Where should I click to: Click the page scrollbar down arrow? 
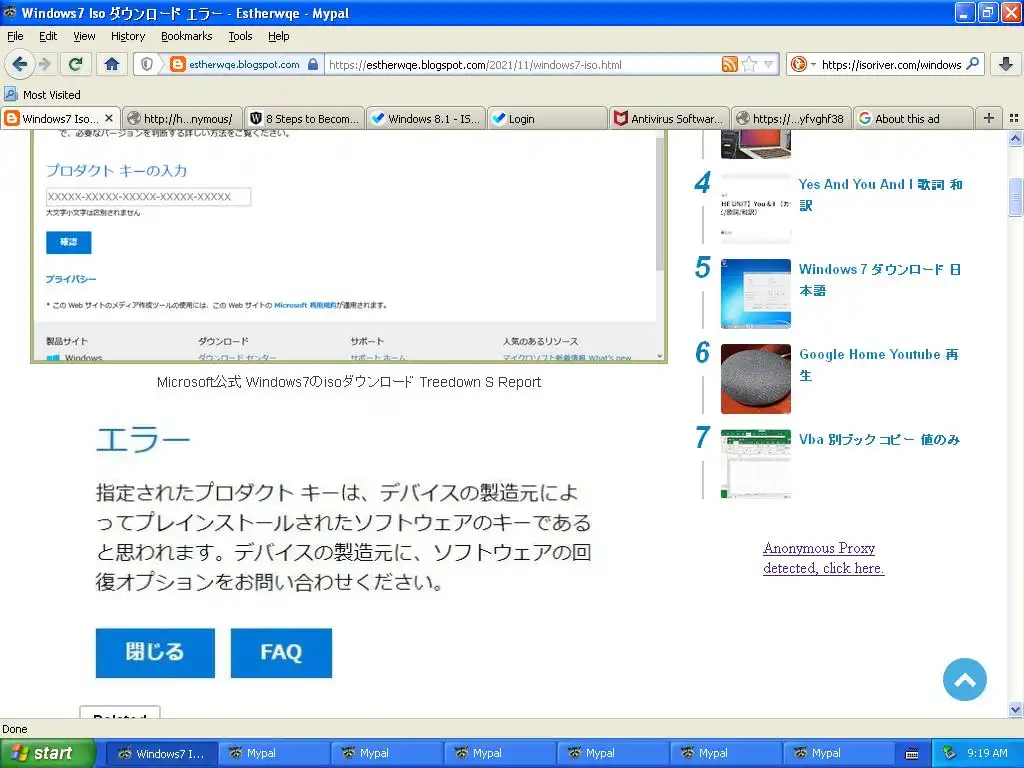coord(1016,710)
